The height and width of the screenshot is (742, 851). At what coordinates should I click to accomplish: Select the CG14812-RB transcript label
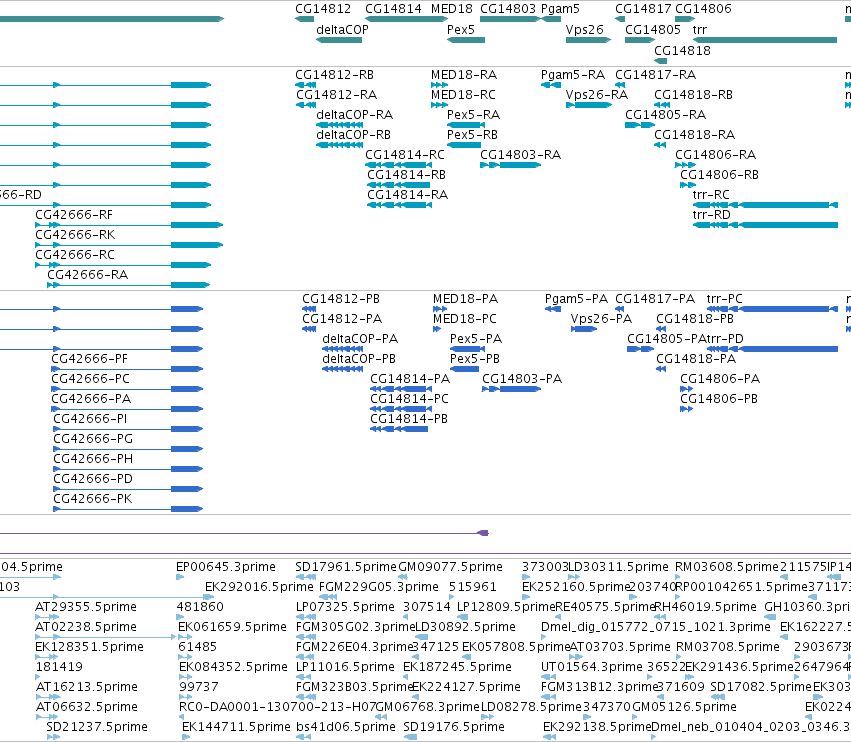(334, 74)
